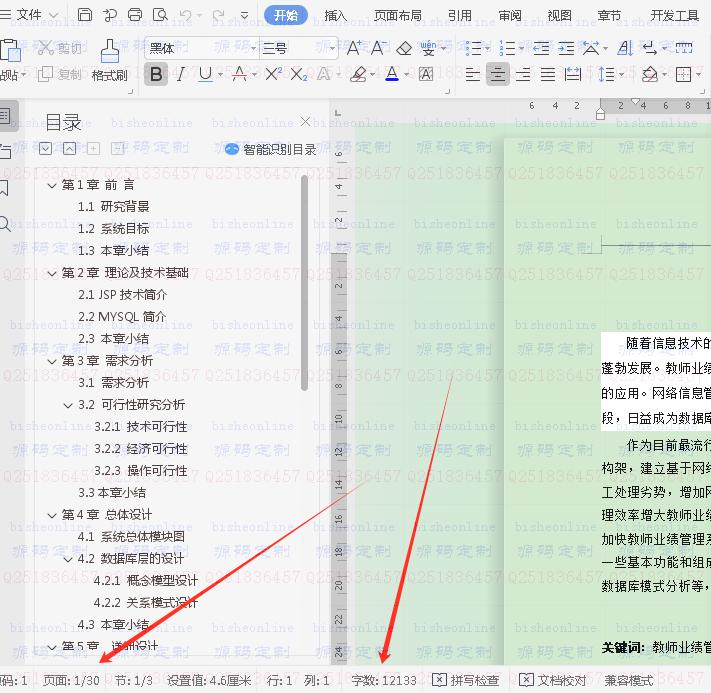Collapse the 第1章 前言 outline node

pyautogui.click(x=52, y=185)
